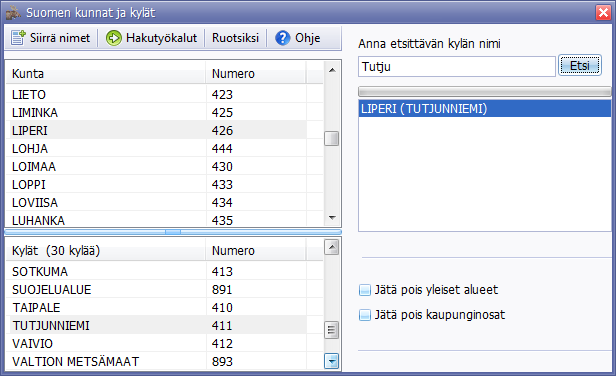Click village list scrollbar thumb
This screenshot has height=376, width=616.
[332, 330]
